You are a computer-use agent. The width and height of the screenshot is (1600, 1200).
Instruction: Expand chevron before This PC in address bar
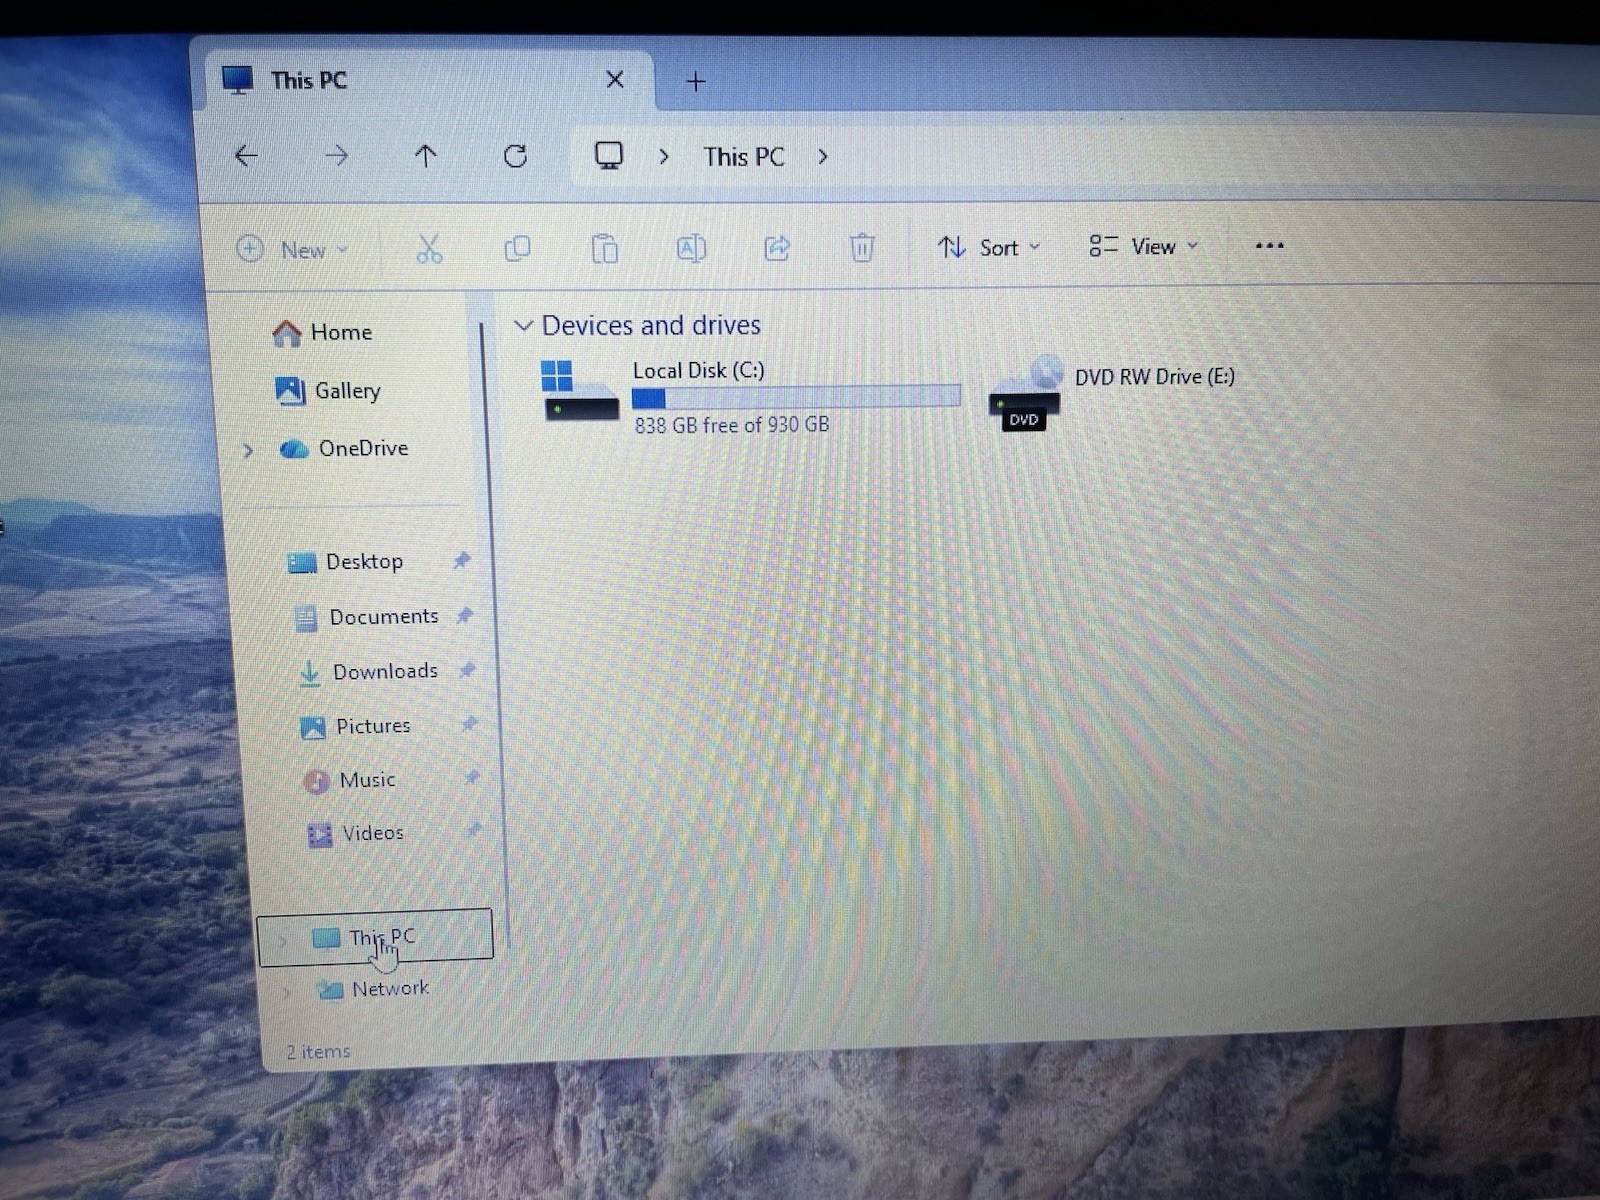click(663, 157)
